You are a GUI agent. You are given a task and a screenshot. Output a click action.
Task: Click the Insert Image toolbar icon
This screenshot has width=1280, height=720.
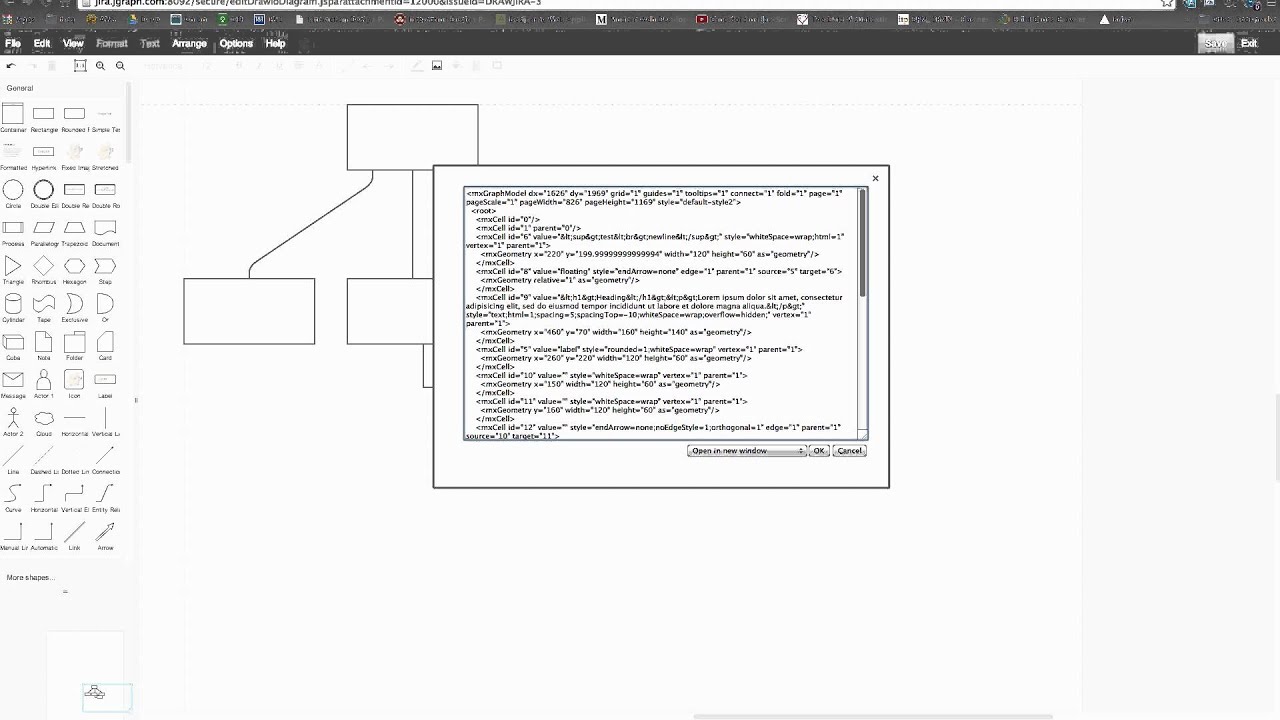coord(437,66)
